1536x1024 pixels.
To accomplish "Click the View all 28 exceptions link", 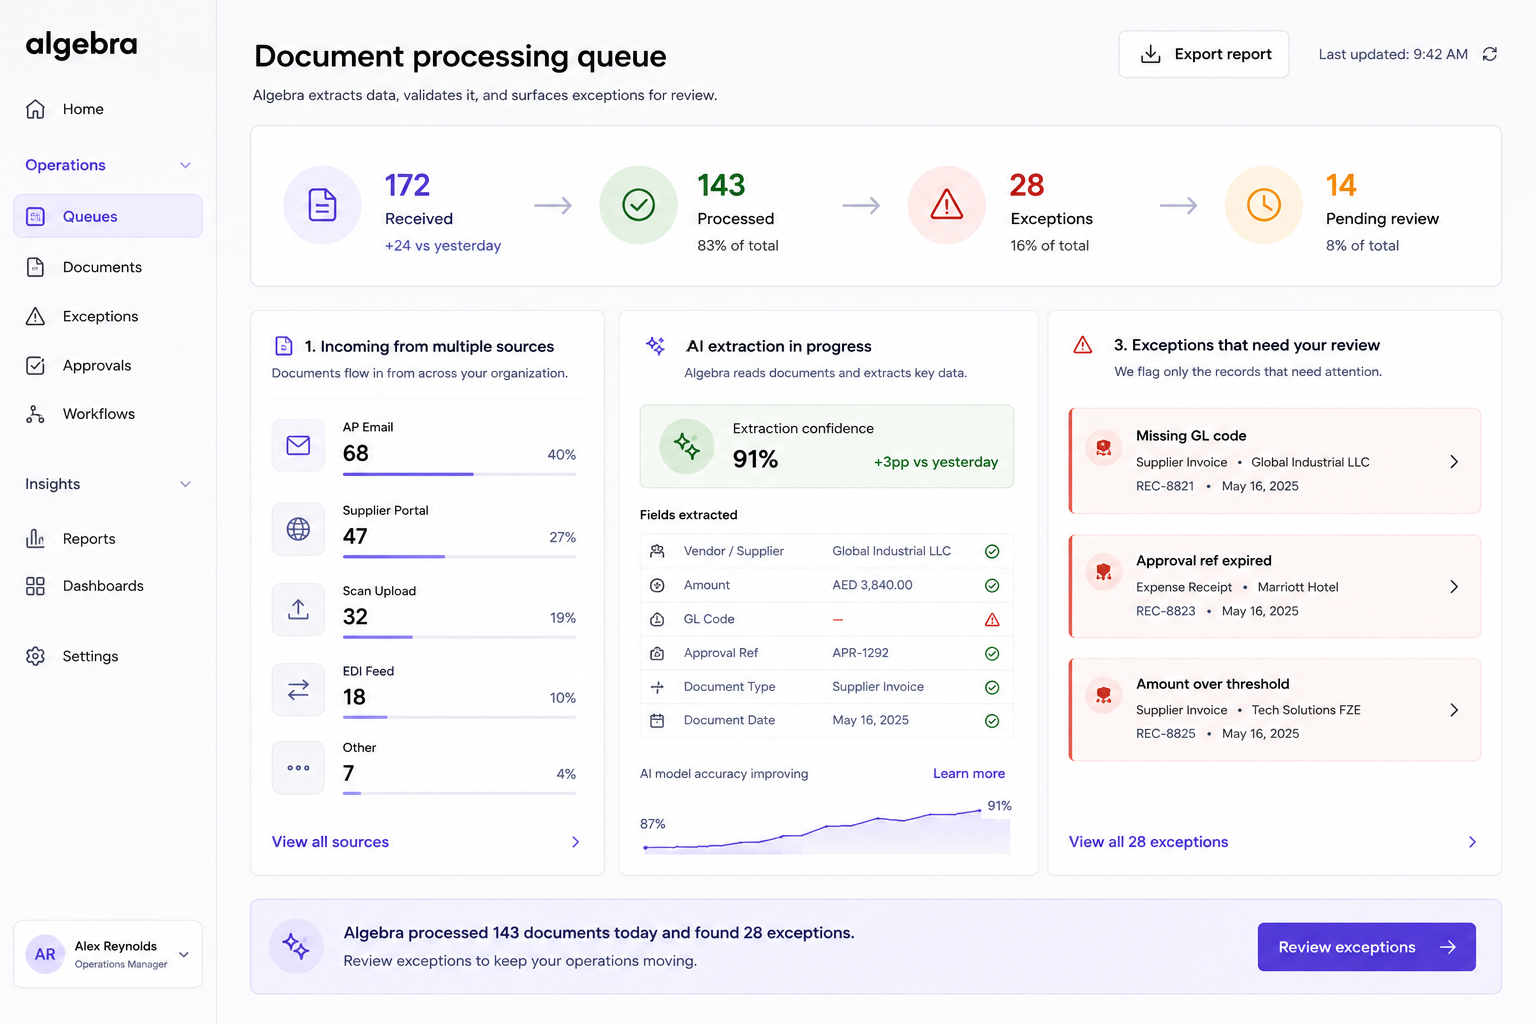I will tap(1148, 842).
